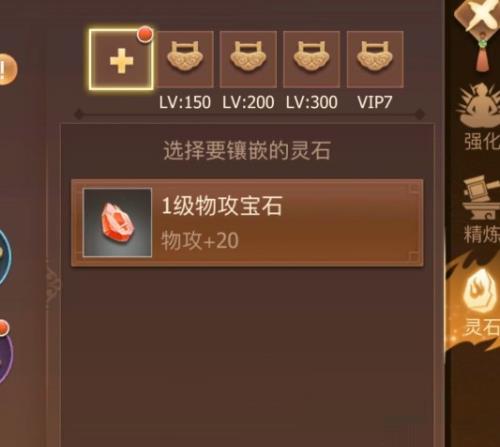This screenshot has width=500, height=447.
Task: Open the 精炼 hammer and anvil icon
Action: click(482, 210)
